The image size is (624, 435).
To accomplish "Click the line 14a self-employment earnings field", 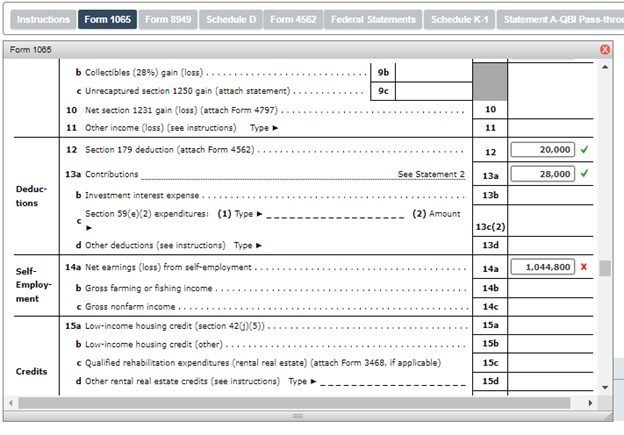I will coord(542,267).
